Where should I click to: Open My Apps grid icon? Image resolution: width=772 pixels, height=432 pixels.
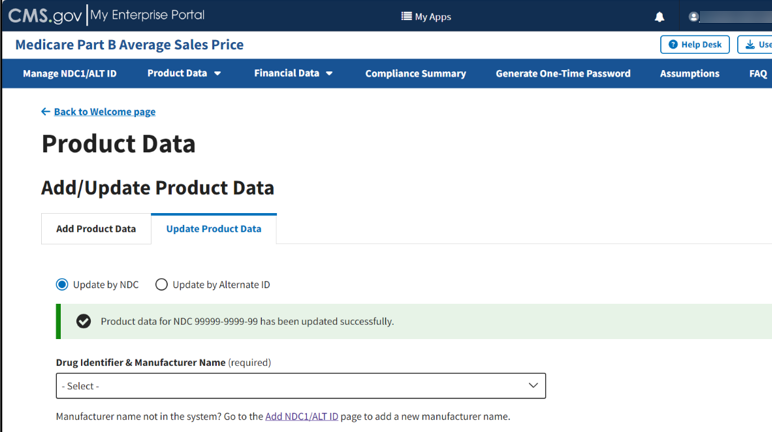pos(407,17)
